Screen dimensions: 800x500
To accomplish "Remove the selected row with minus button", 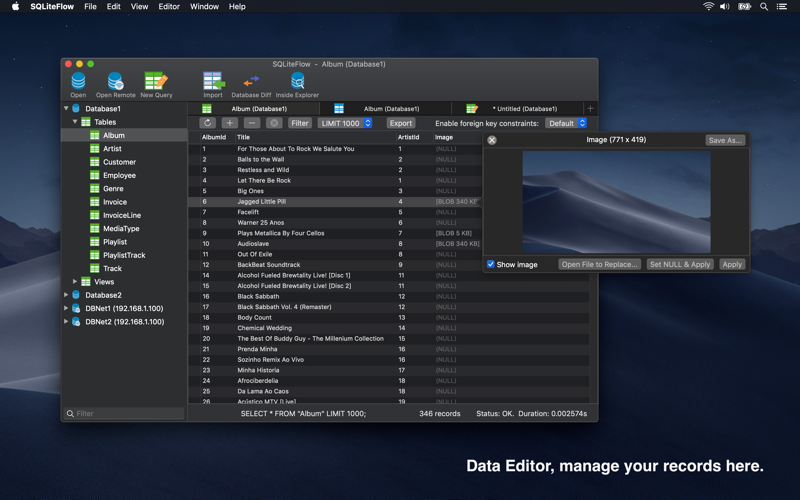I will coord(252,123).
